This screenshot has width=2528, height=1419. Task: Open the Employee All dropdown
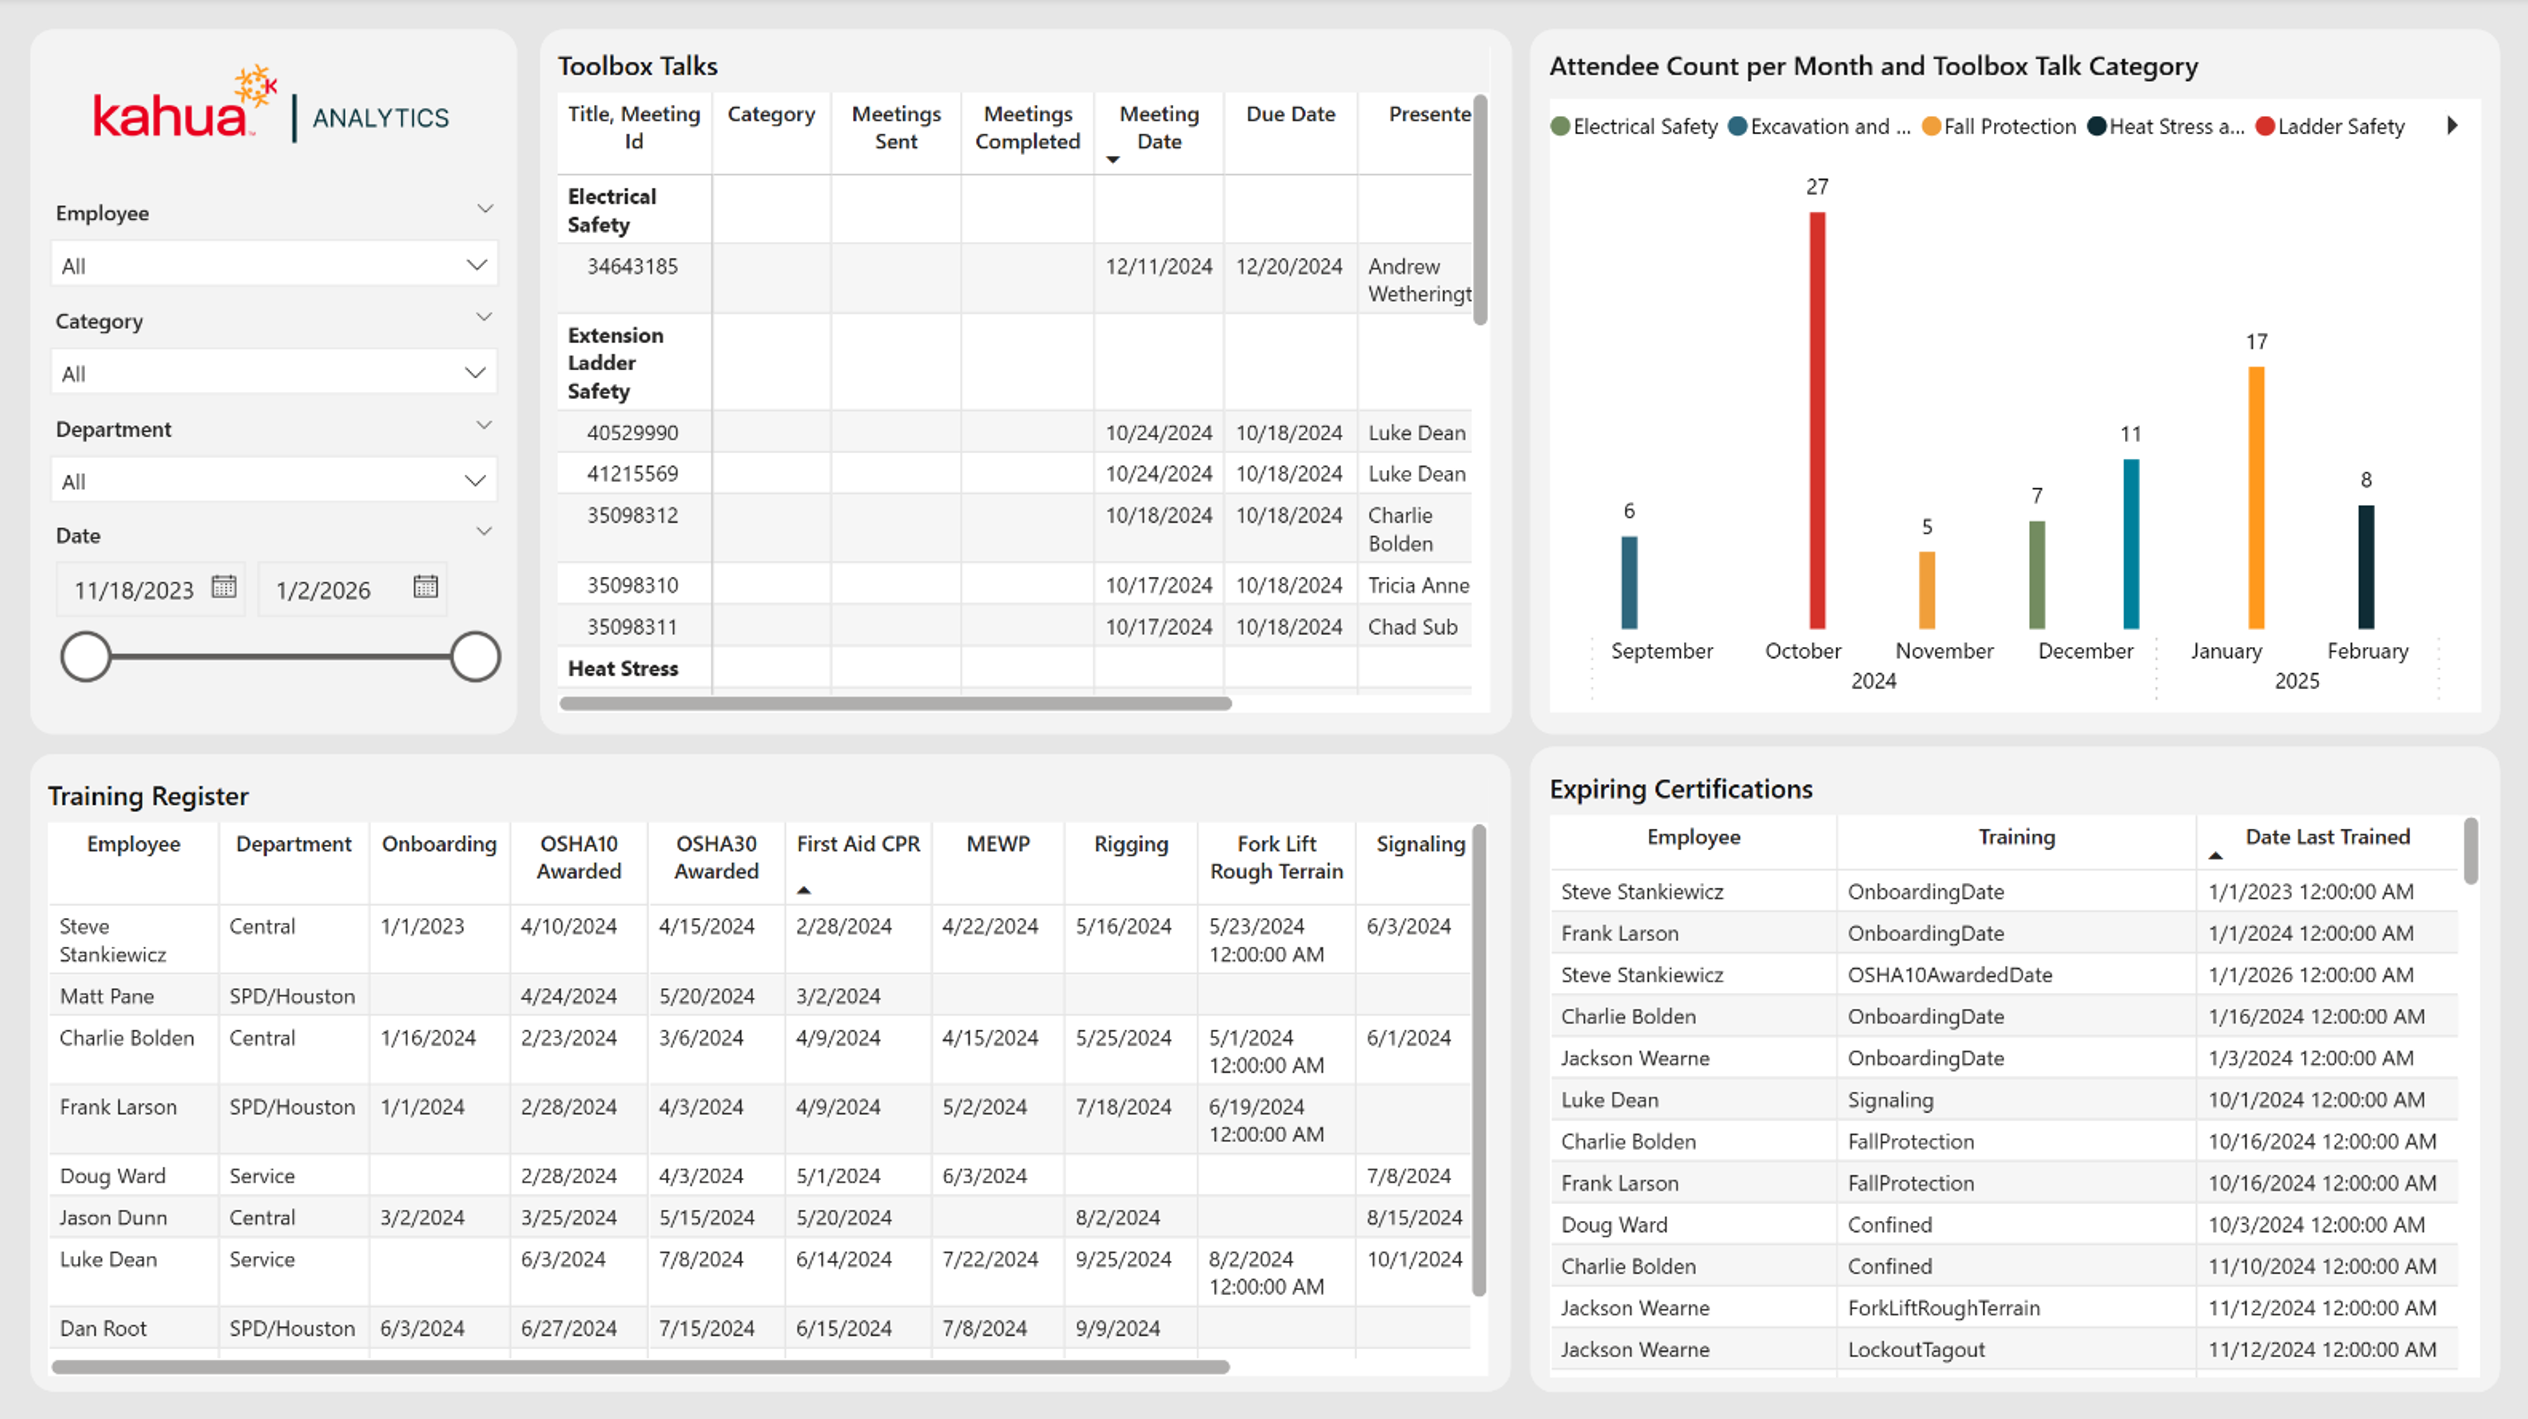(273, 265)
